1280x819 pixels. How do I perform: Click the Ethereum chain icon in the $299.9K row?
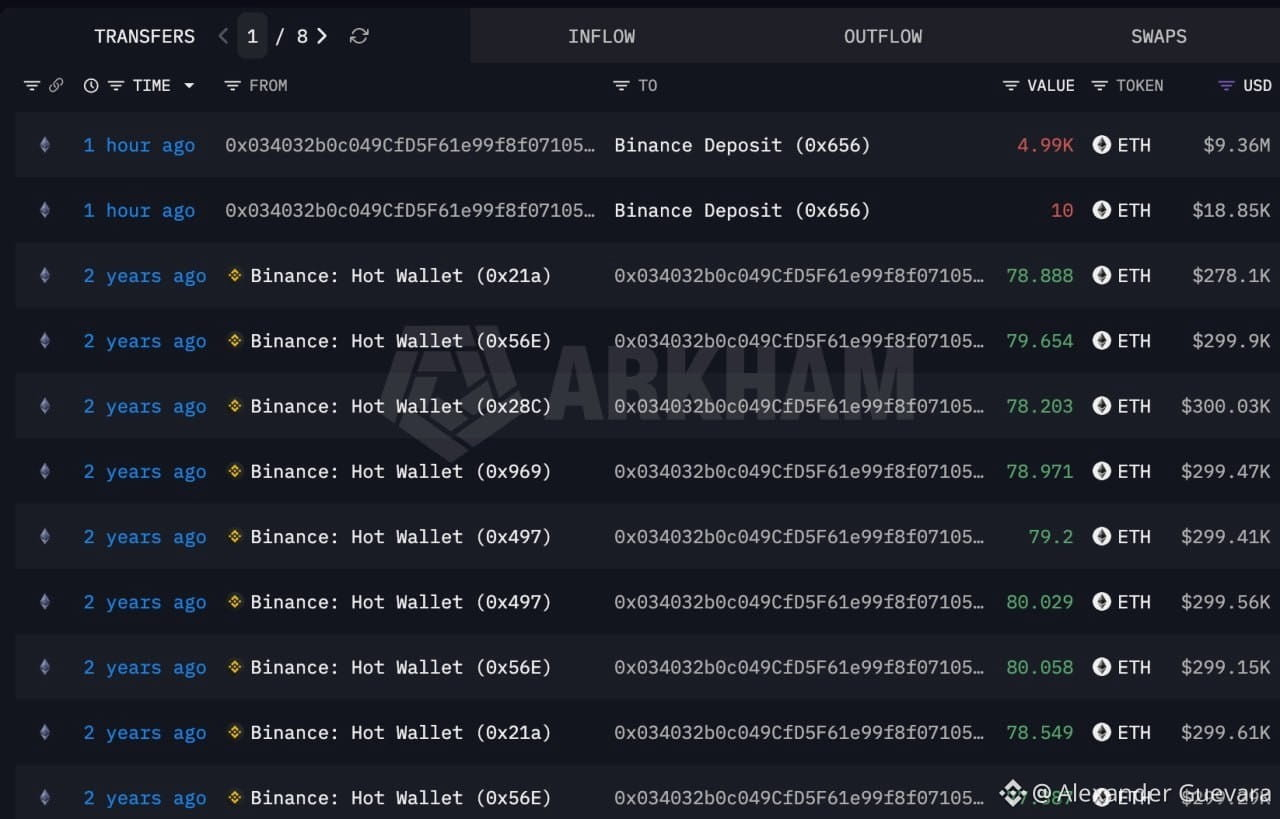click(44, 341)
